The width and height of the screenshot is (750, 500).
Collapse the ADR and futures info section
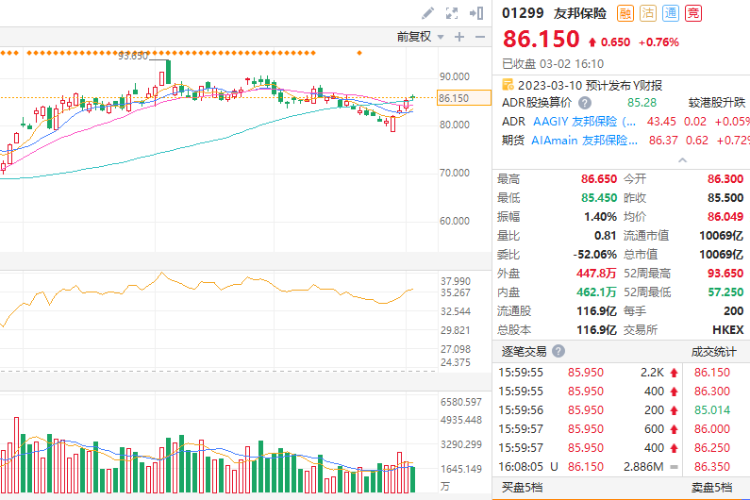tap(683, 160)
